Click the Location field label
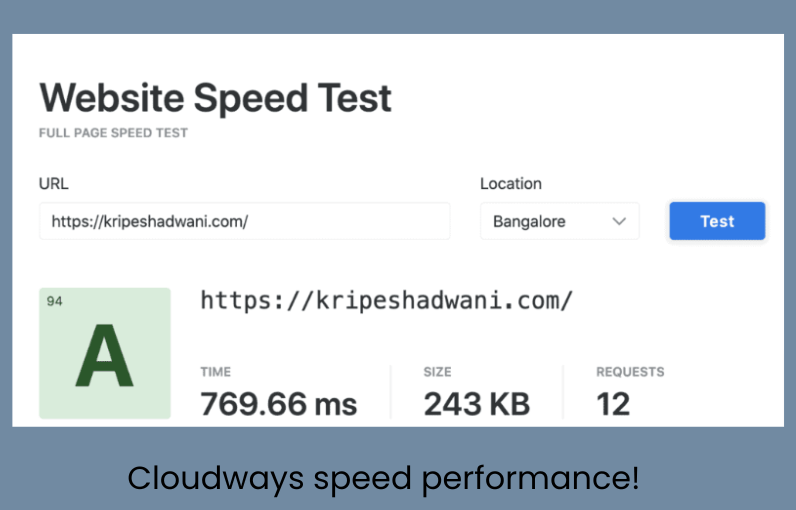This screenshot has height=510, width=796. (x=510, y=184)
